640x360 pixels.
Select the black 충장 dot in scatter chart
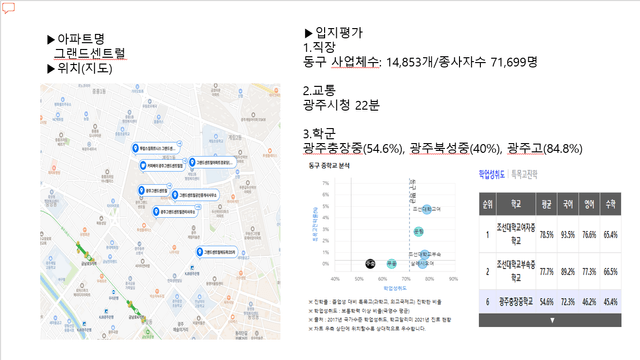click(x=370, y=264)
